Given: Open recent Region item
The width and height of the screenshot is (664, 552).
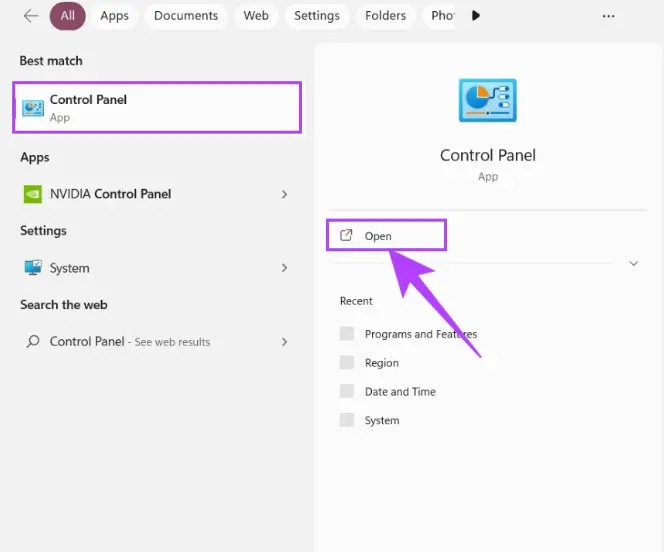Looking at the screenshot, I should point(382,363).
